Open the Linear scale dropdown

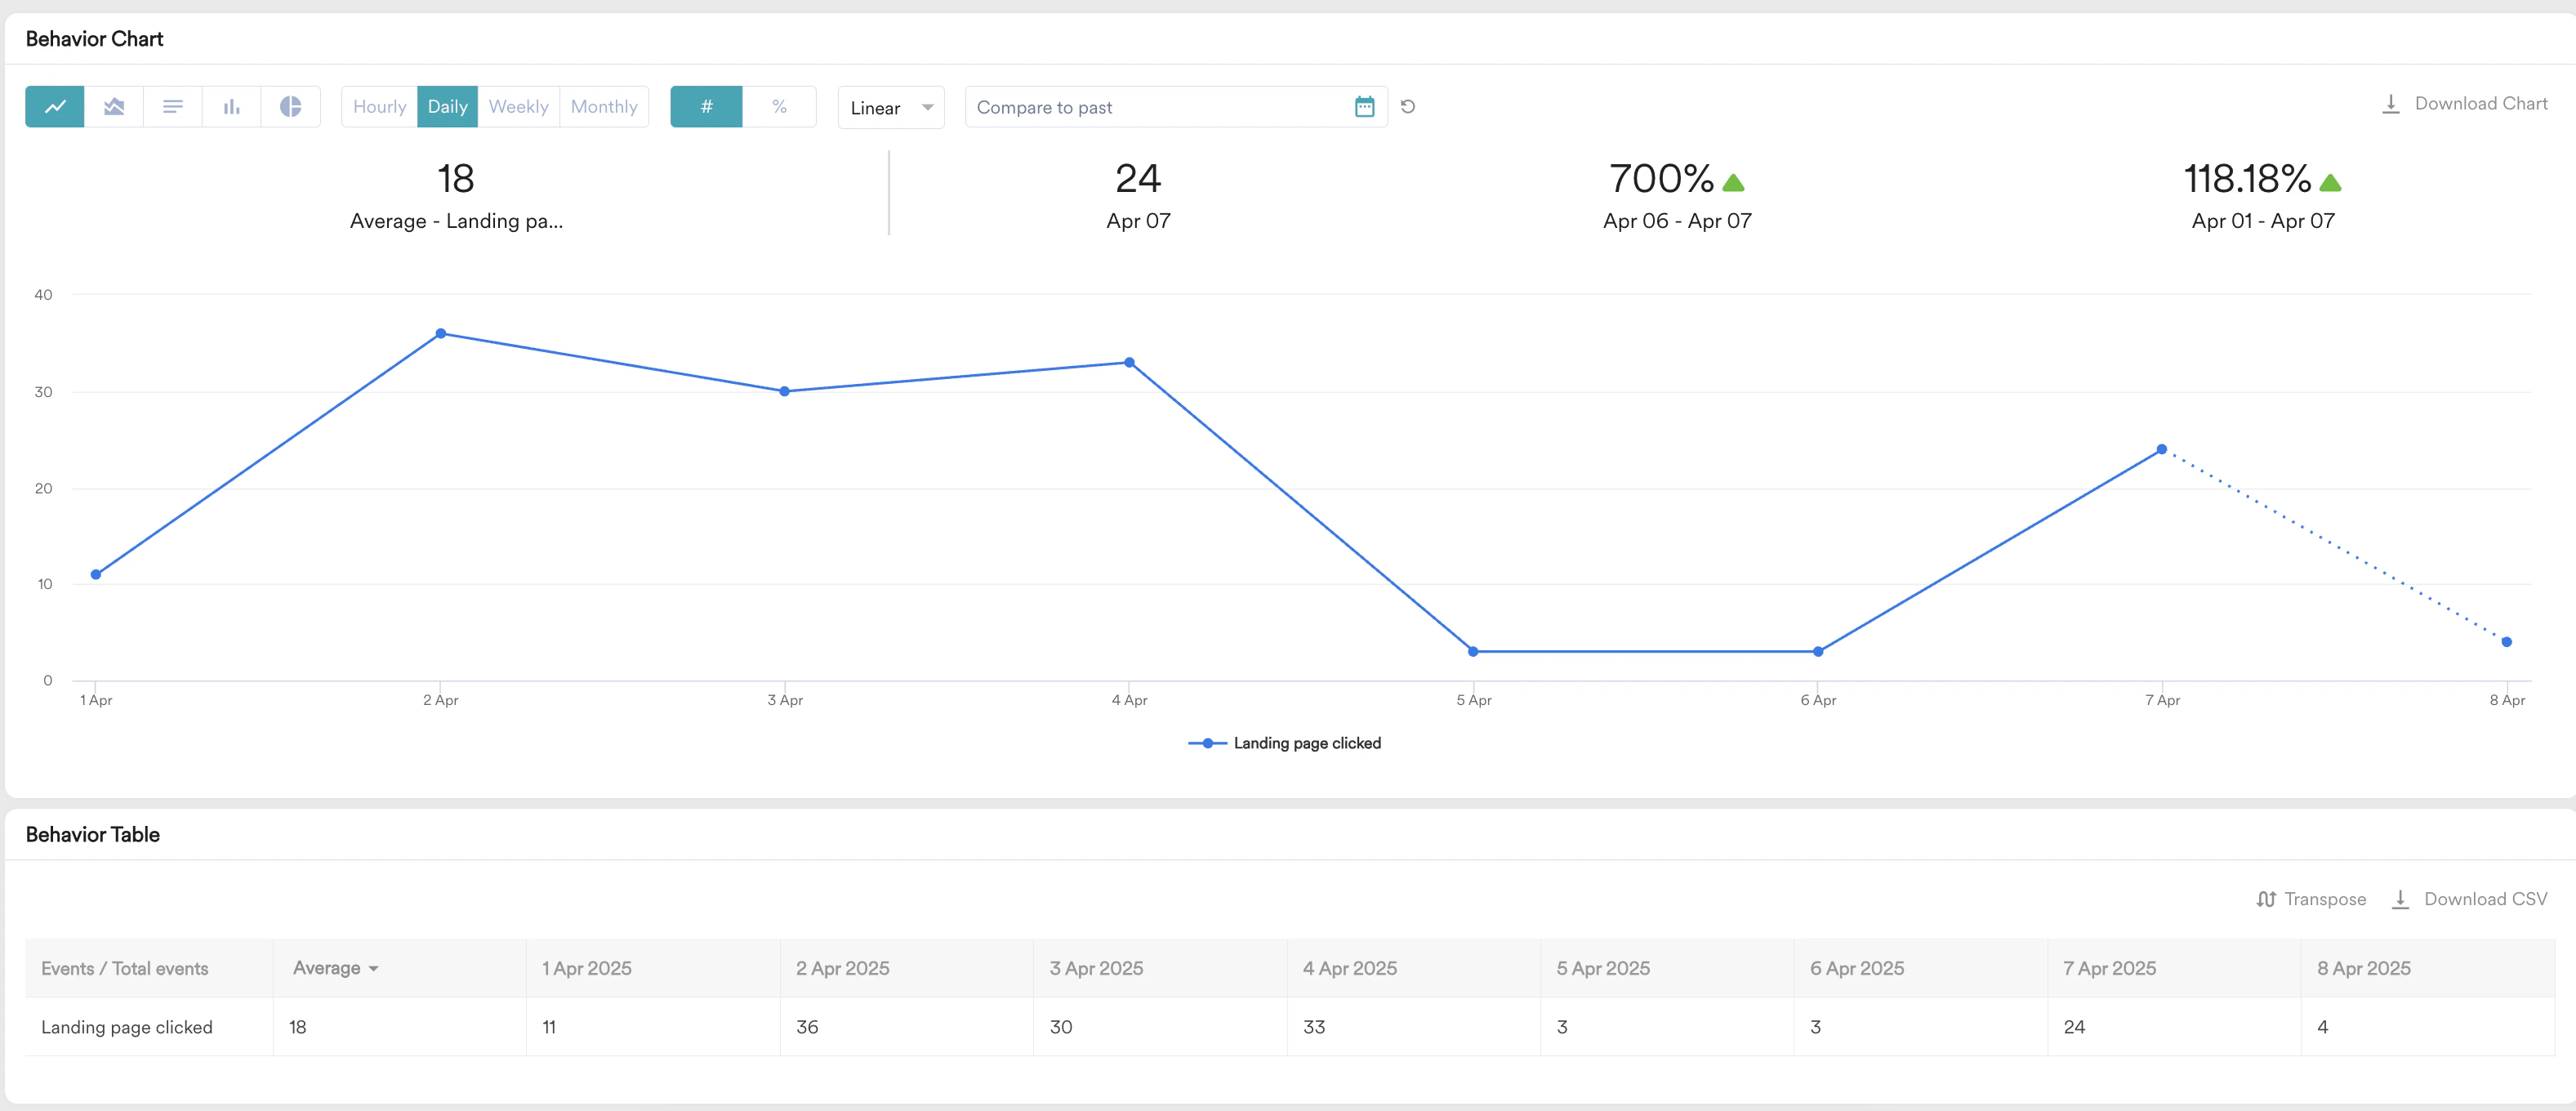click(889, 107)
